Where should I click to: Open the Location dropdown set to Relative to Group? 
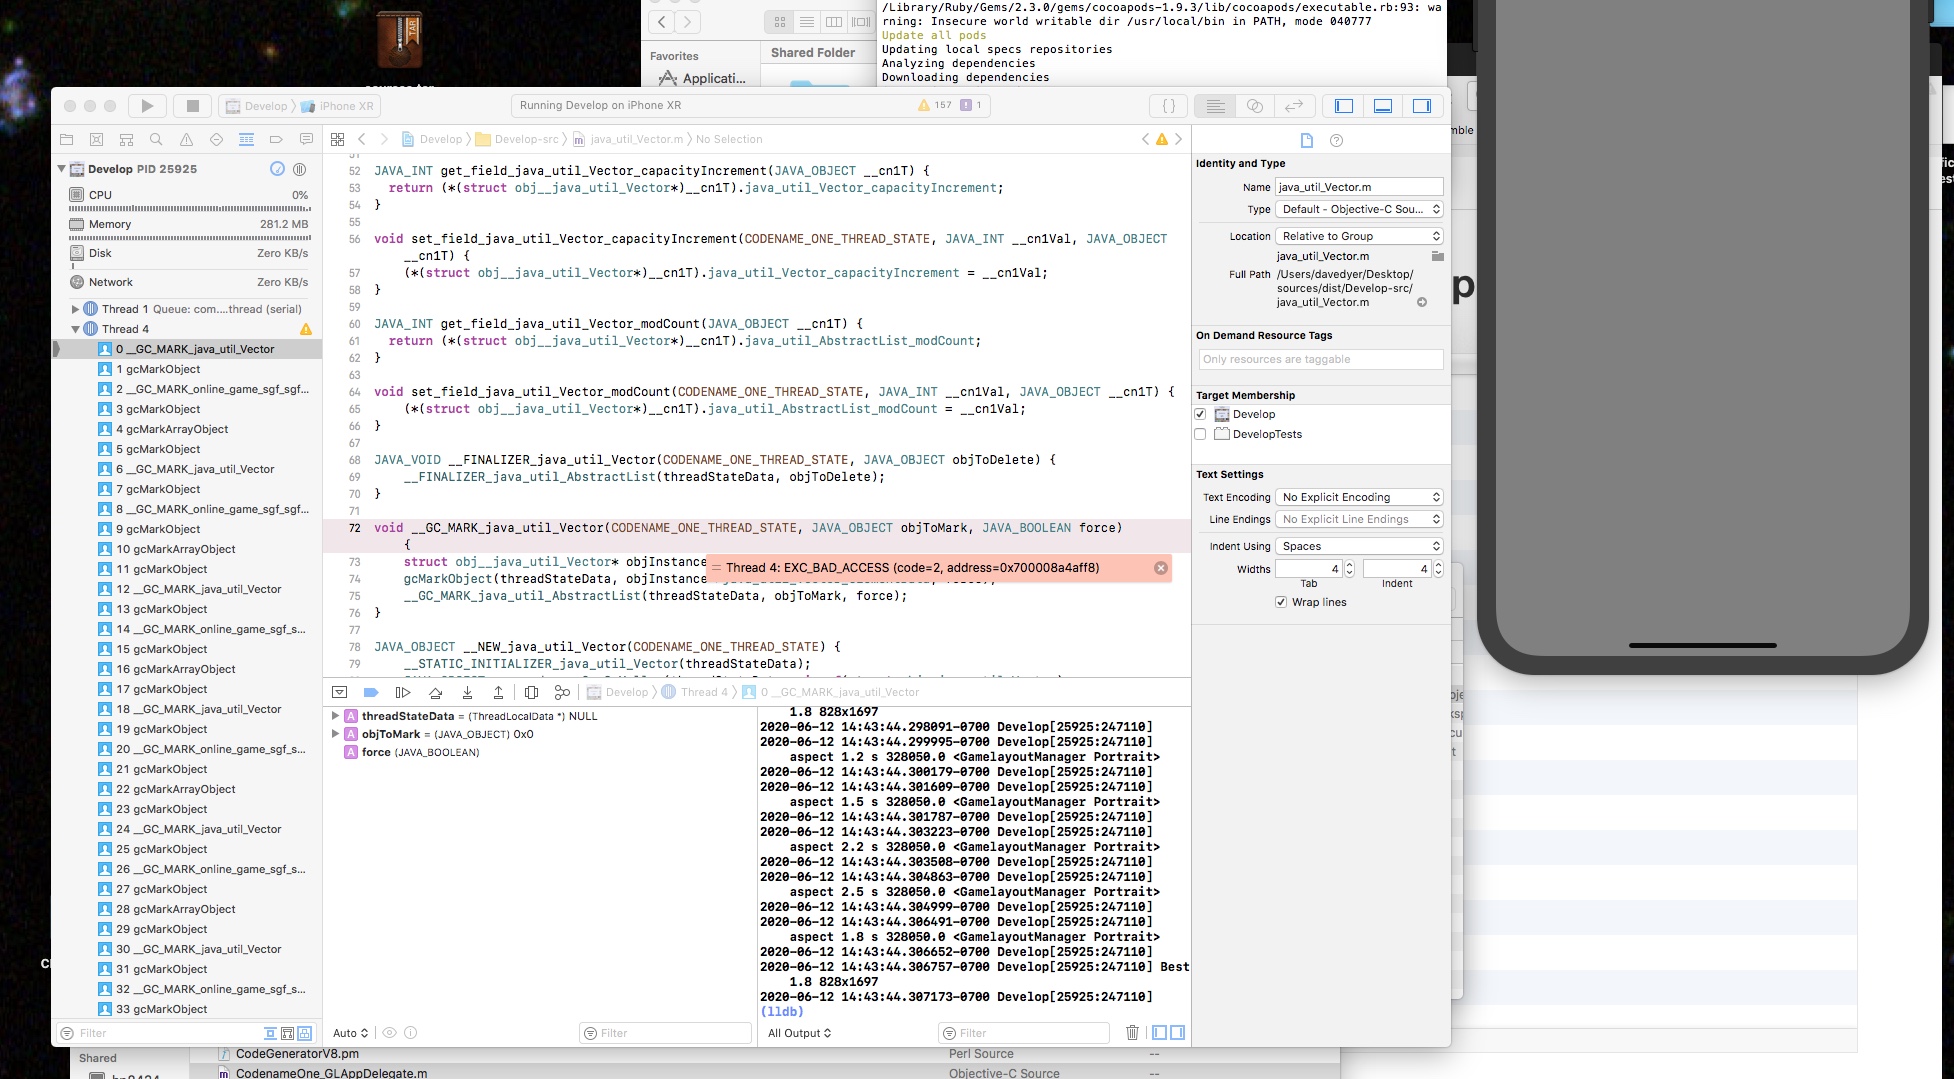[1358, 236]
